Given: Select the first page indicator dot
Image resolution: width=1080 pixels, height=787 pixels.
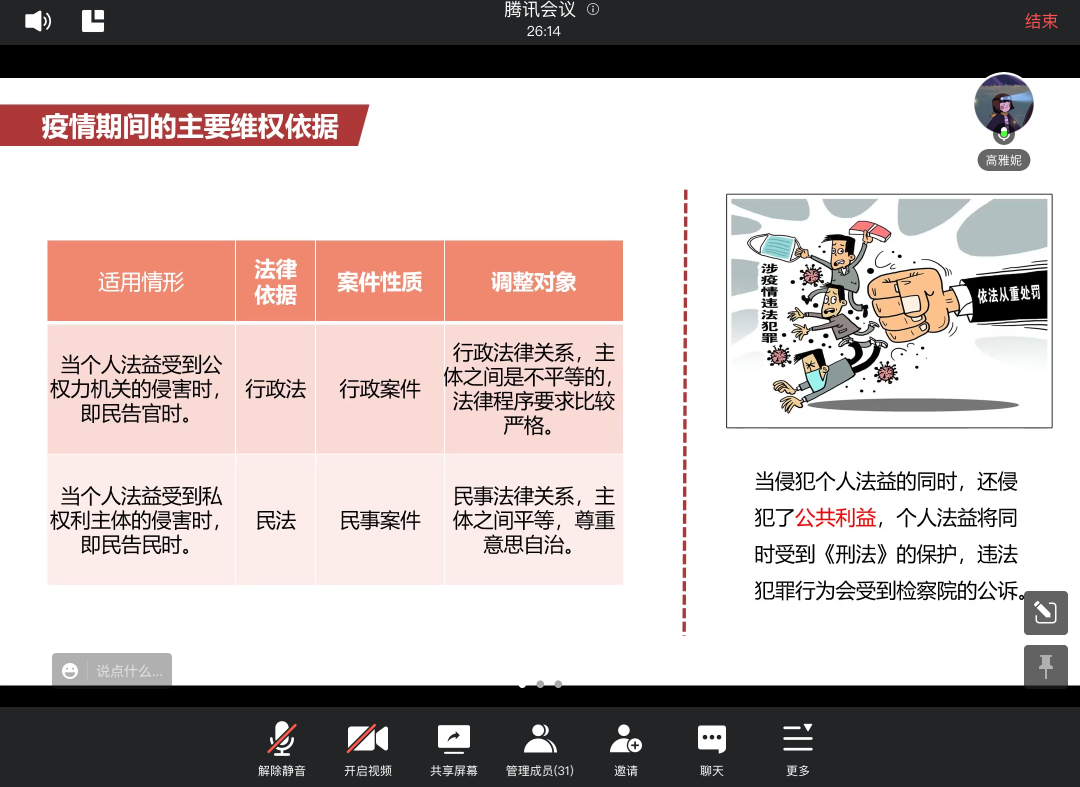Looking at the screenshot, I should tap(522, 684).
